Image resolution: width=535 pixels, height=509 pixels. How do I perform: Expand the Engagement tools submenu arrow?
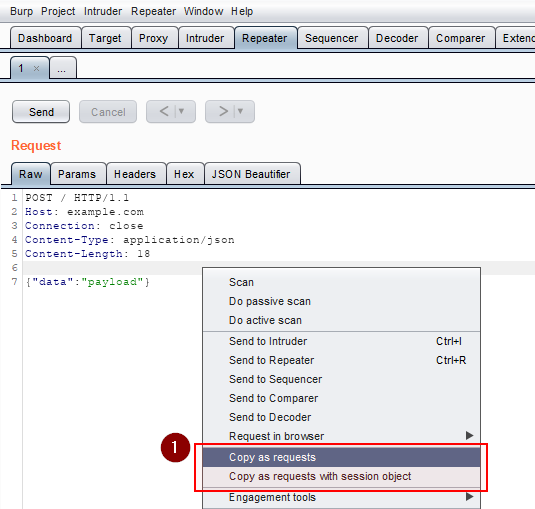(469, 497)
